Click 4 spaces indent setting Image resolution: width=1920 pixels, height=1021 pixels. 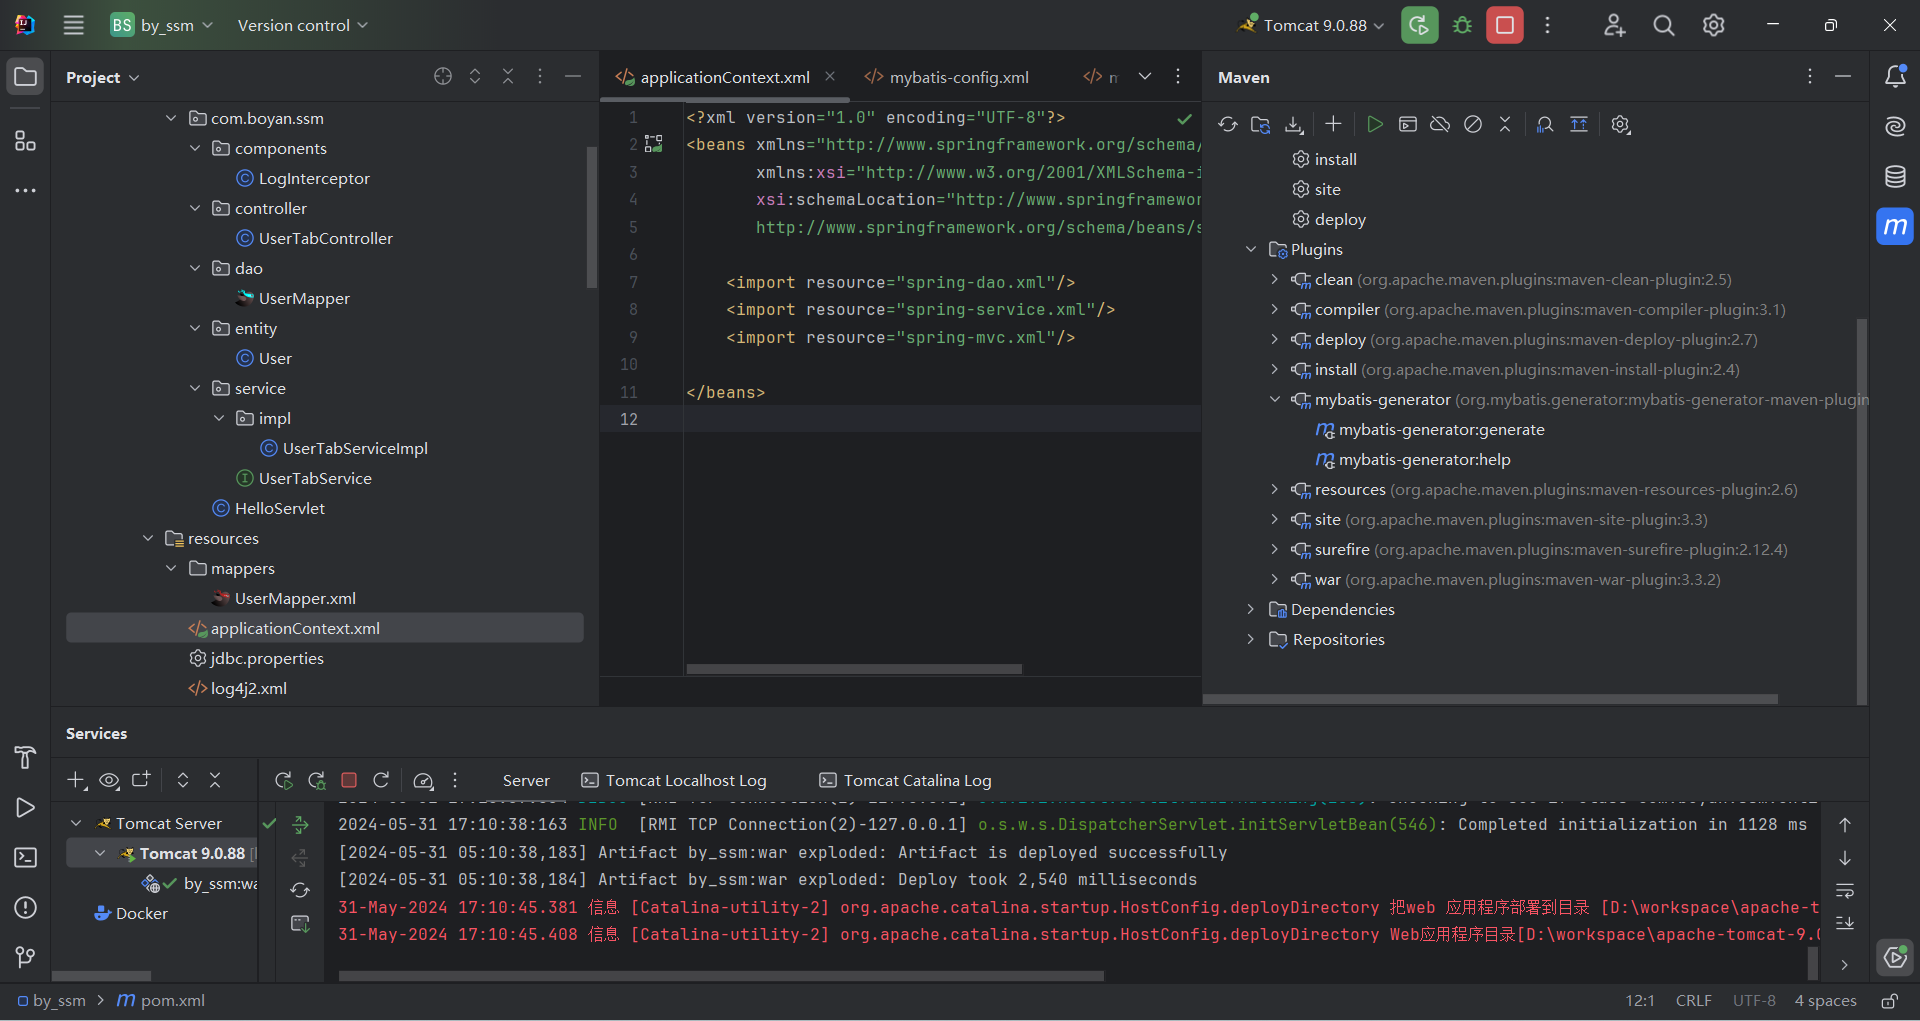tap(1825, 1001)
